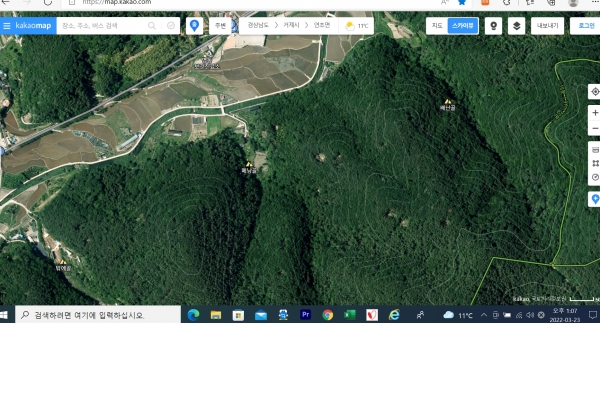This screenshot has width=600, height=420.
Task: Switch to 스카이뷰 satellite view
Action: click(462, 26)
